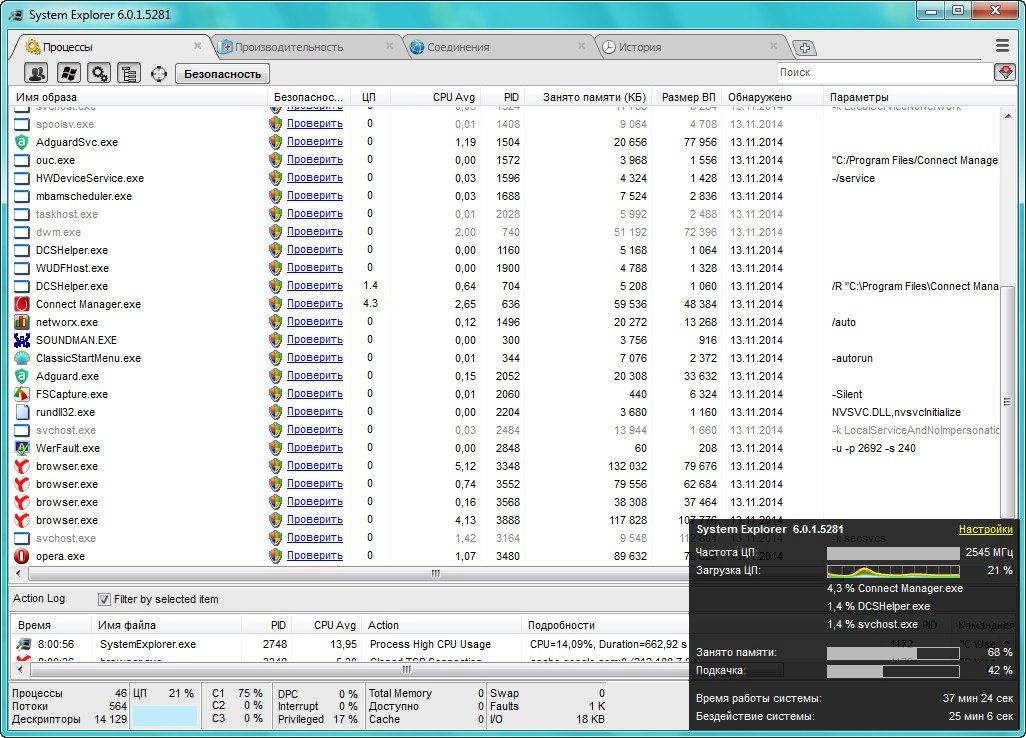Image resolution: width=1026 pixels, height=738 pixels.
Task: Select the HWDeviceService.exe row name
Action: click(x=90, y=178)
